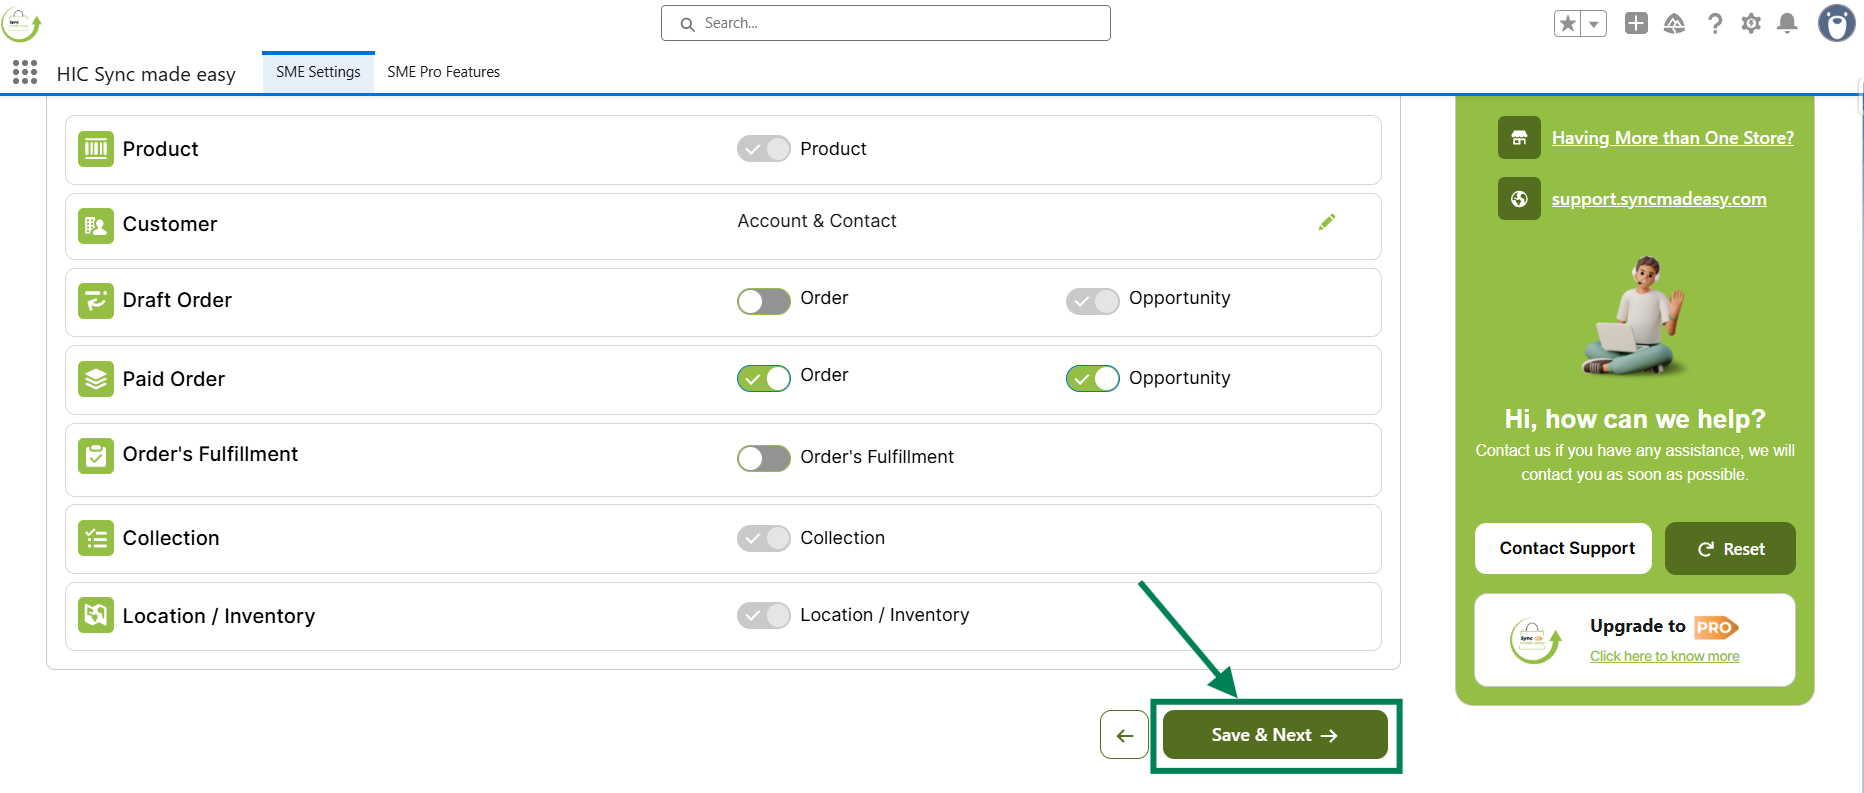
Task: Select the SME Settings tab
Action: [x=318, y=72]
